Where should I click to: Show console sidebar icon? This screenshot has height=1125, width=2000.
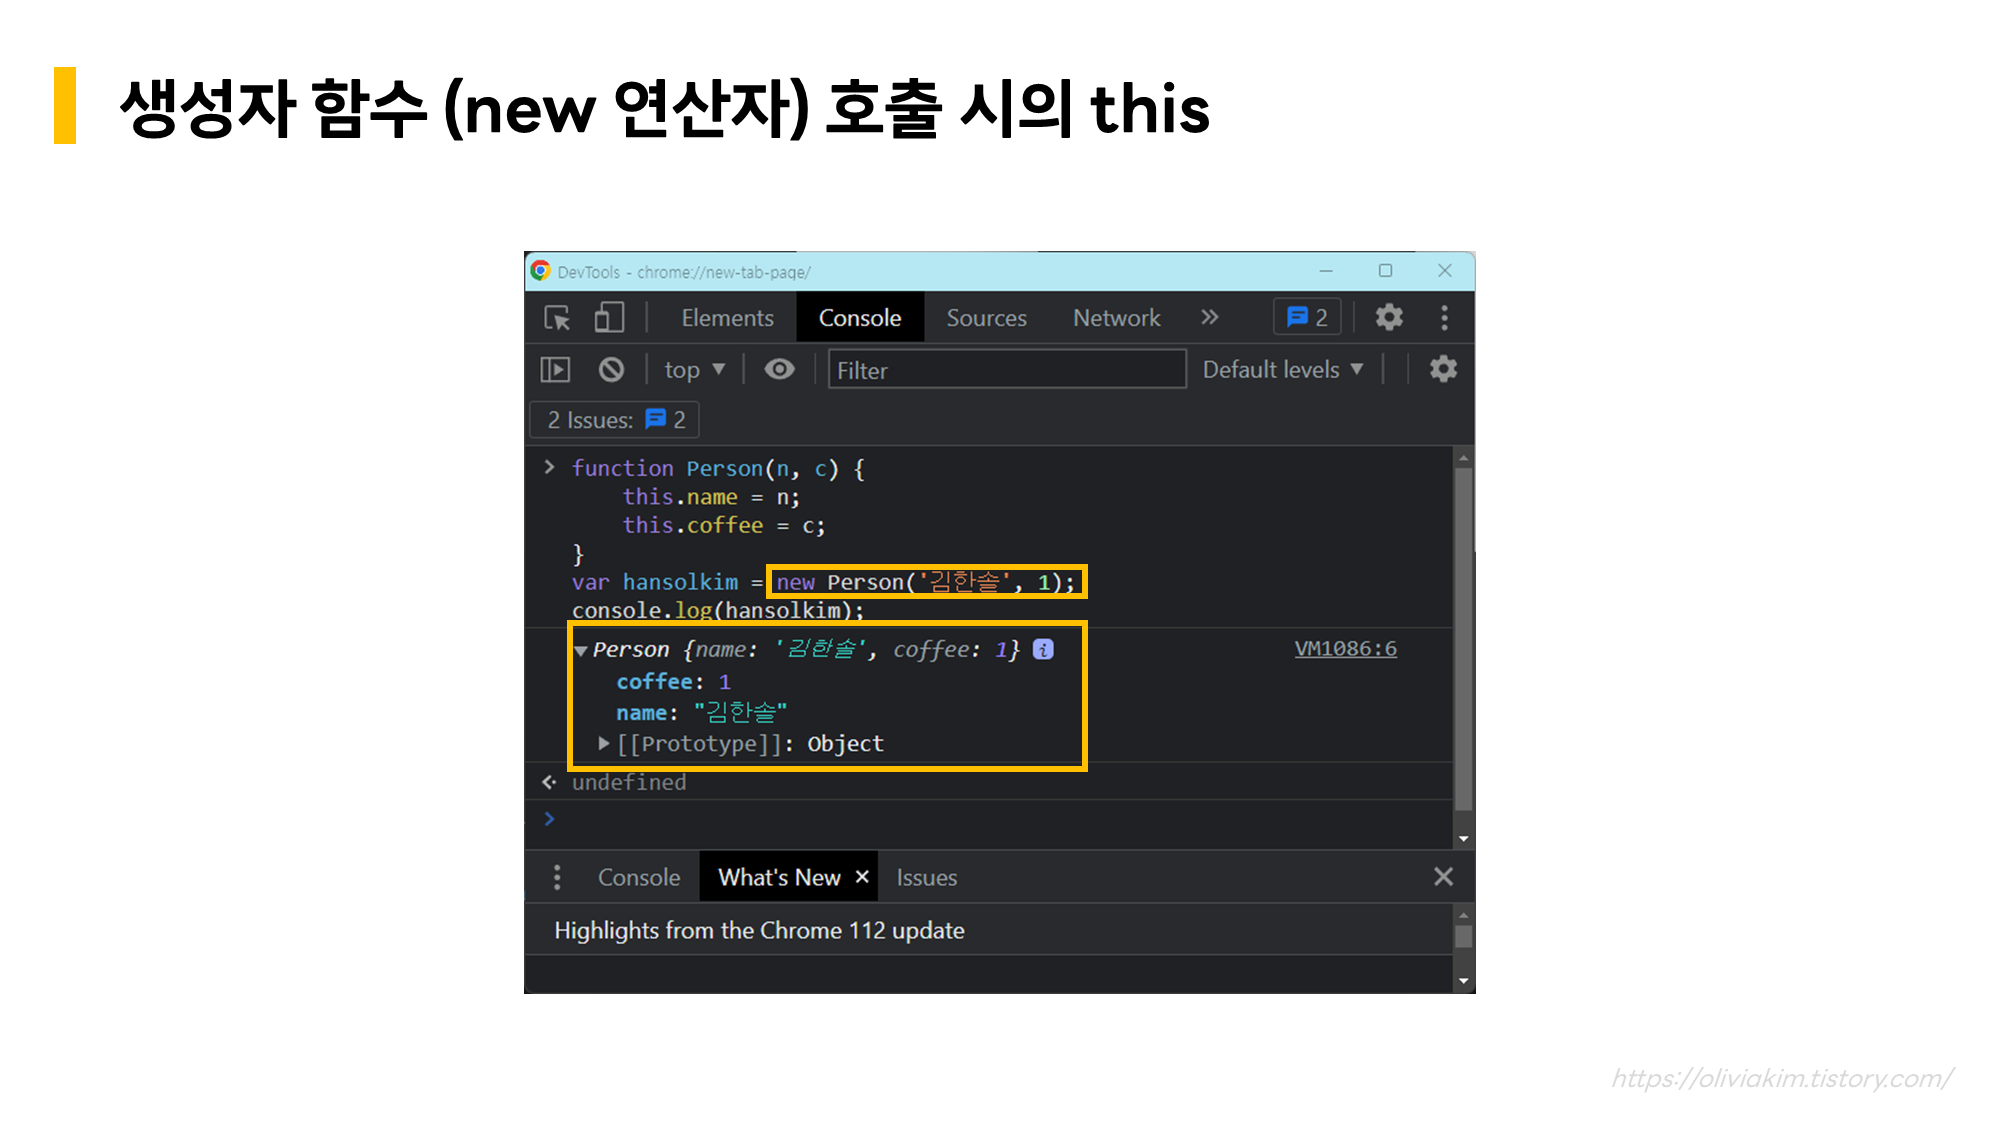pyautogui.click(x=555, y=370)
